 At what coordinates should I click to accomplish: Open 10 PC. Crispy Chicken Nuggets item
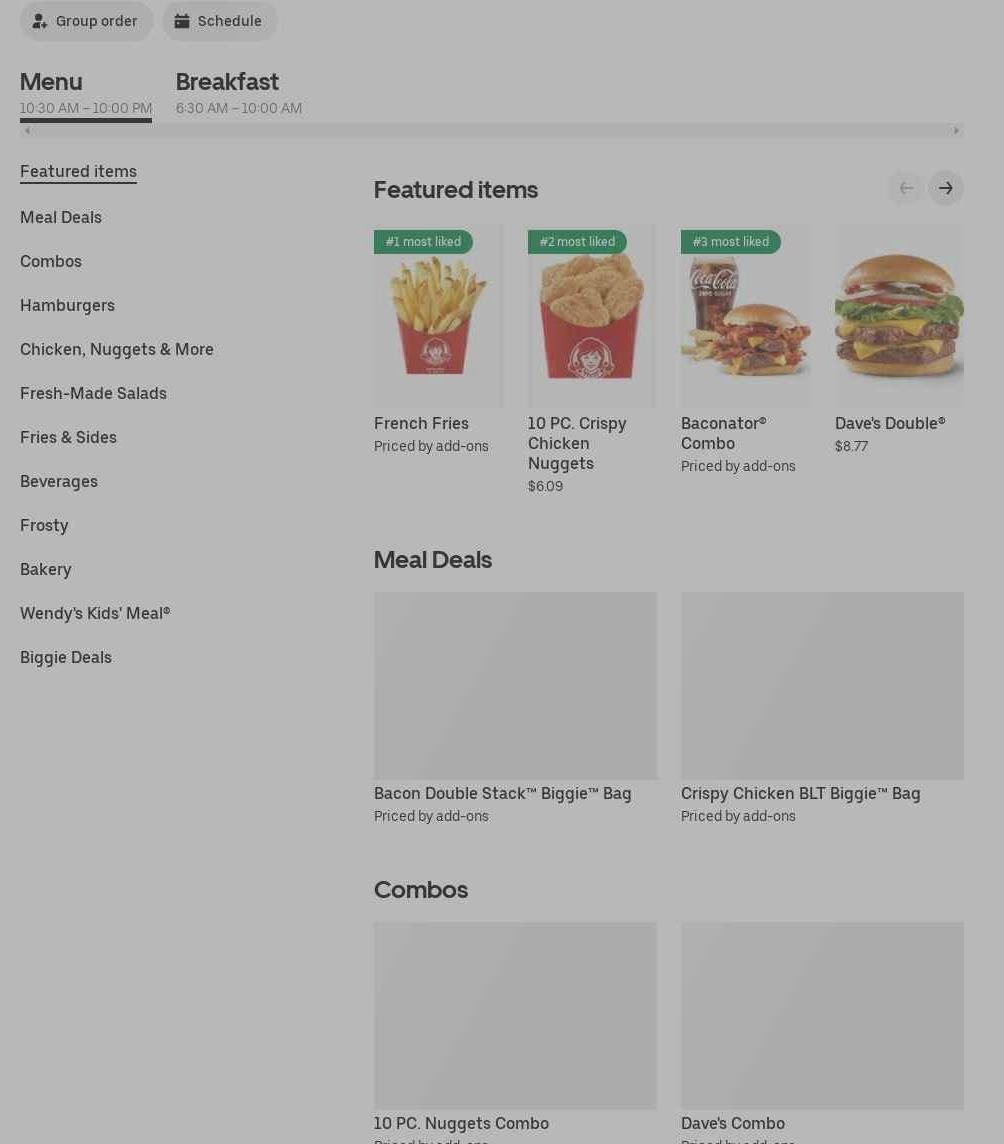[592, 360]
